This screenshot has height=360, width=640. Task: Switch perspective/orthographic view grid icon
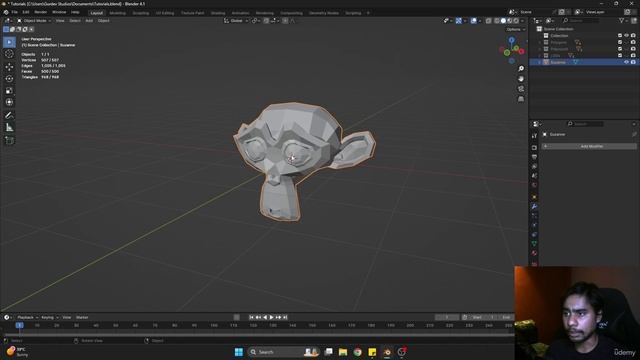[x=521, y=99]
